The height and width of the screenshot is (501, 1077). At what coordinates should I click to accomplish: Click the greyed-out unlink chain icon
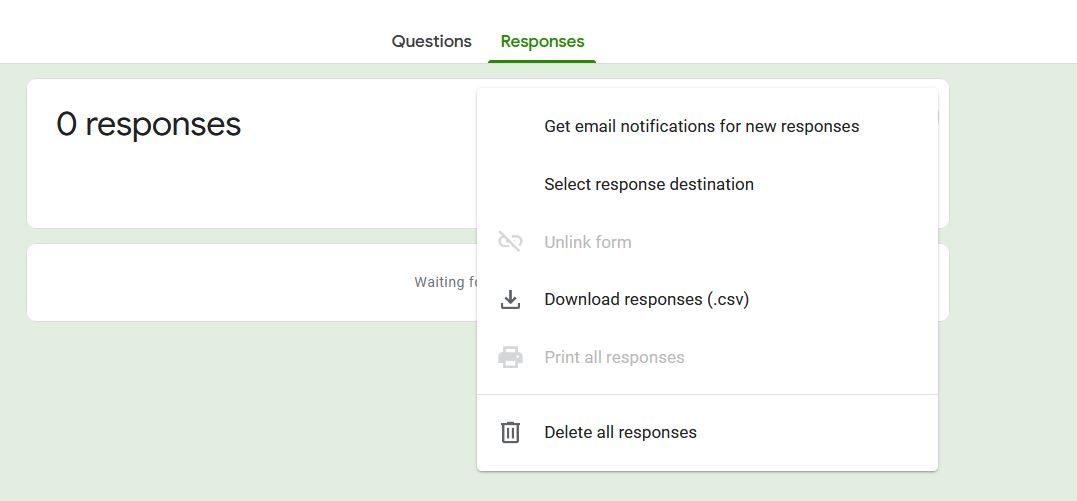(510, 242)
